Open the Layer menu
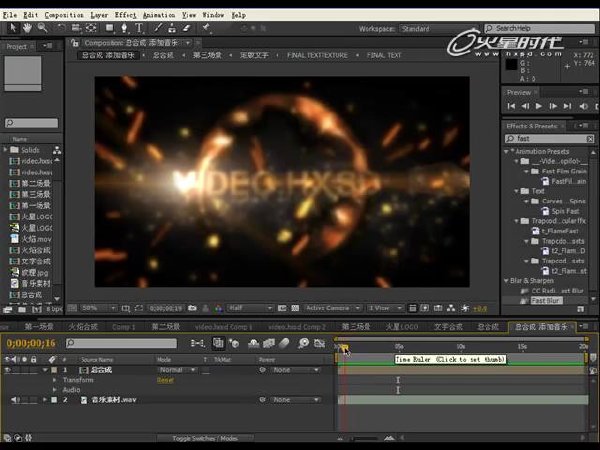This screenshot has width=600, height=450. (99, 15)
